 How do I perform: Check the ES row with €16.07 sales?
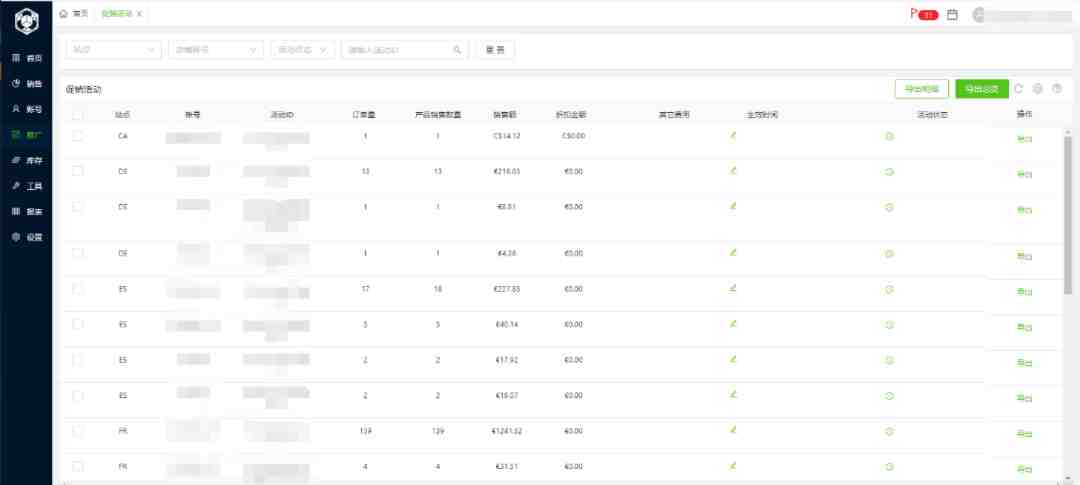tap(77, 395)
